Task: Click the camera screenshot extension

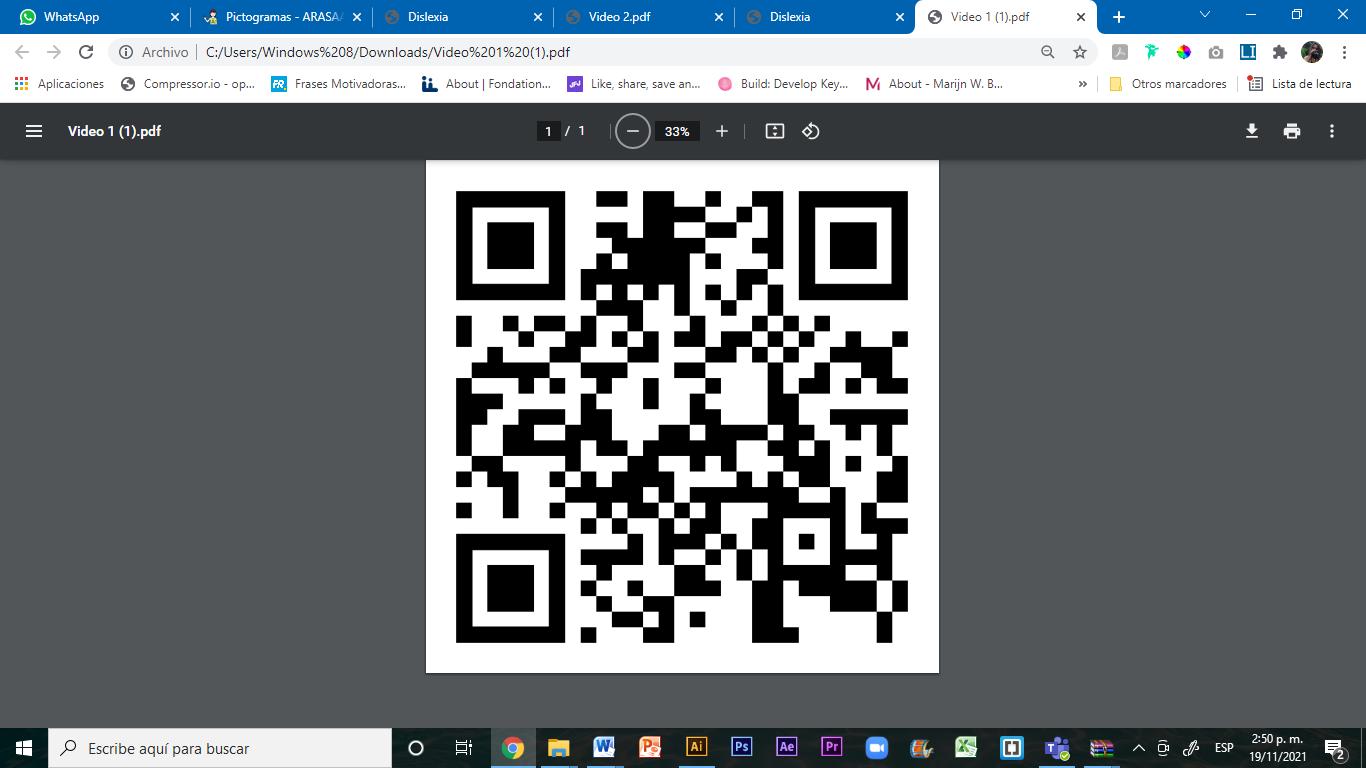Action: (1216, 52)
